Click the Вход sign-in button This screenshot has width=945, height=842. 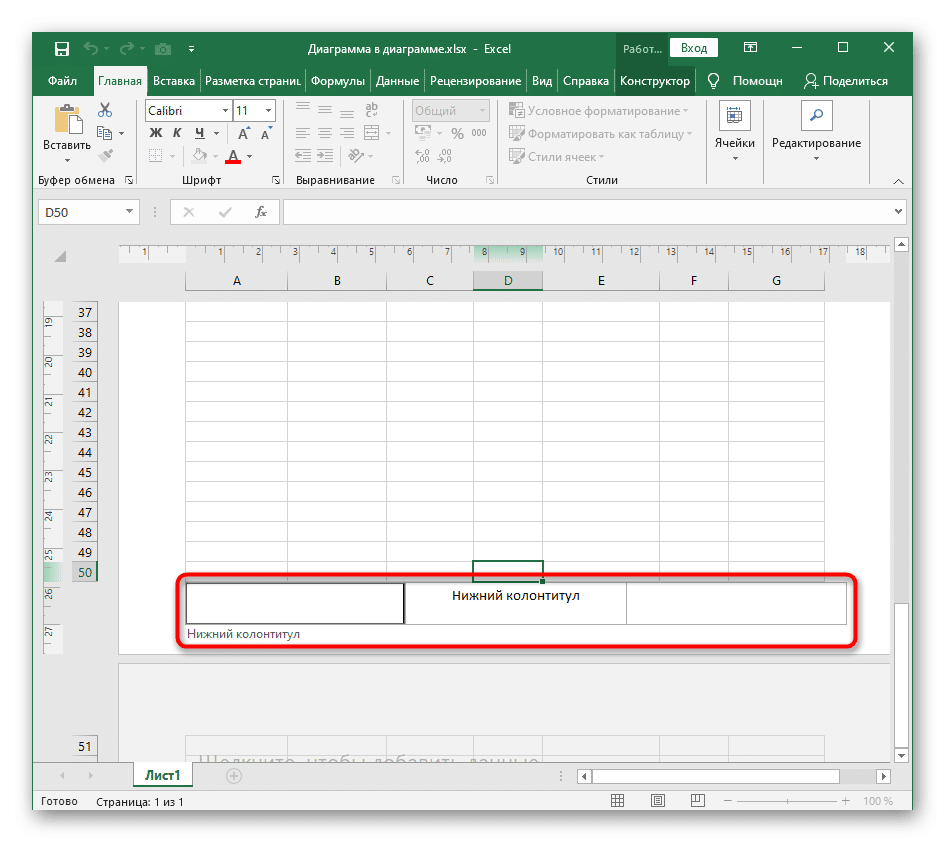(x=694, y=48)
